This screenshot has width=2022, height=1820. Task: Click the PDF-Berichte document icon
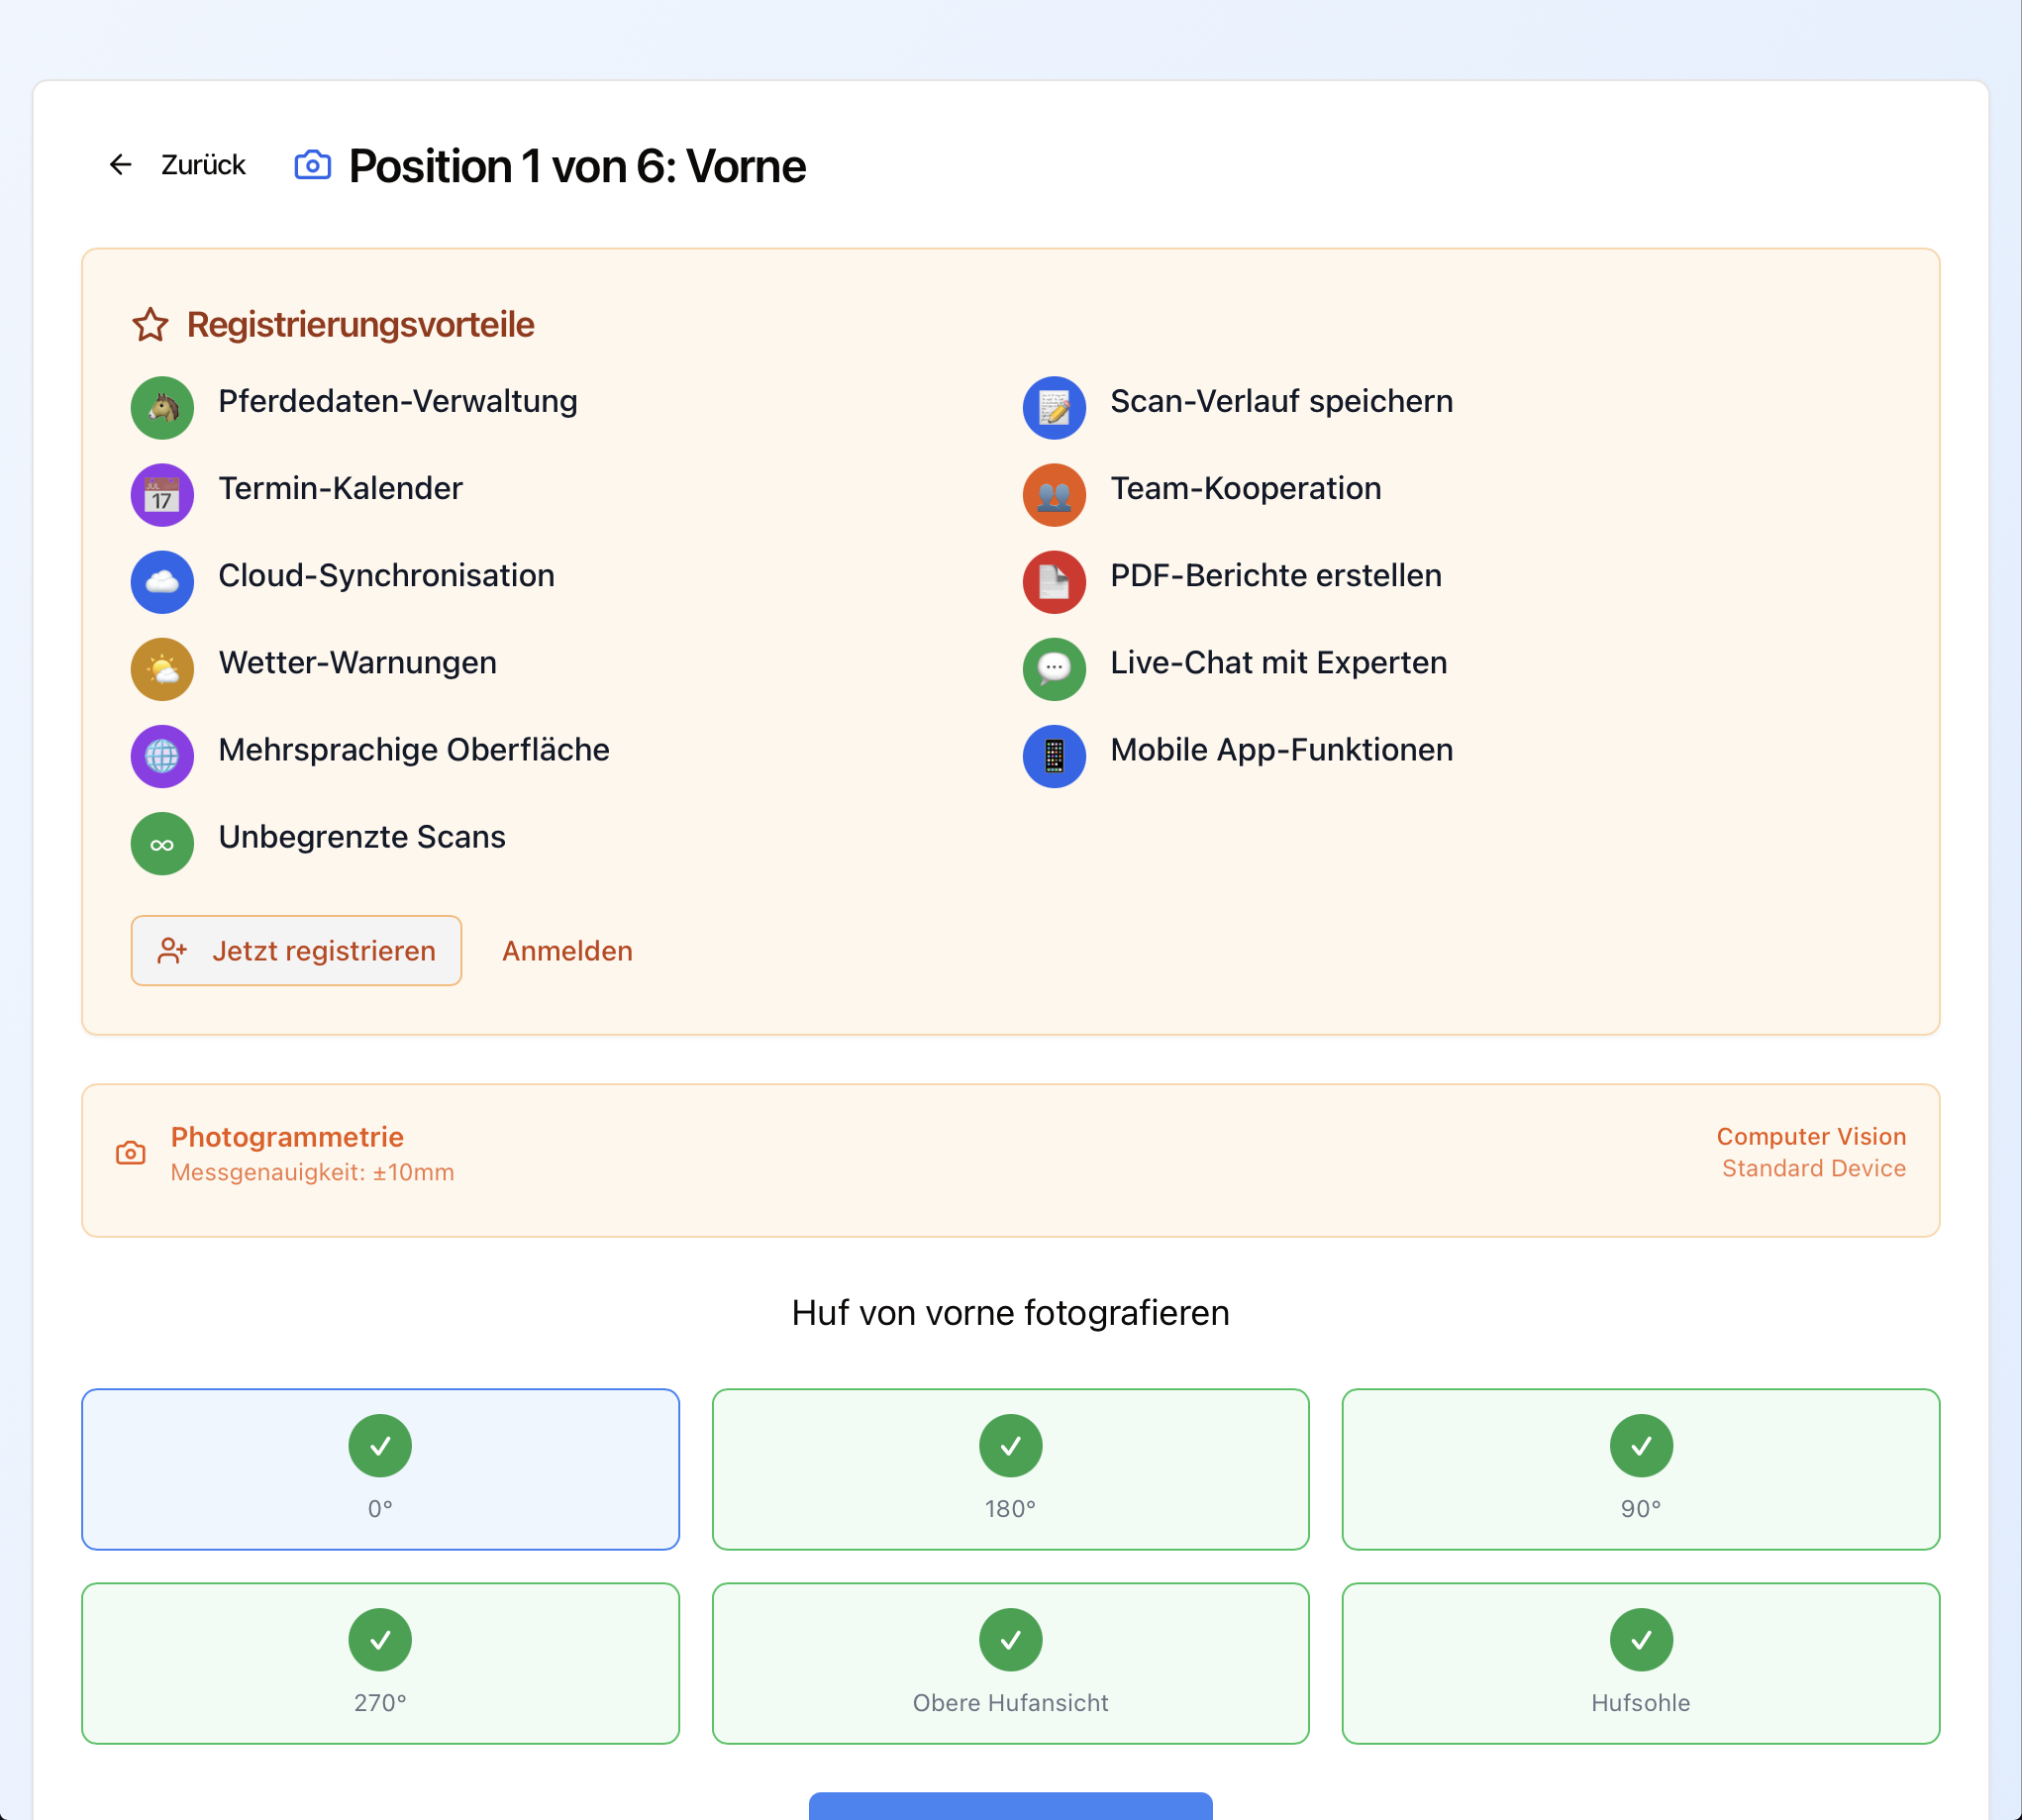tap(1054, 582)
